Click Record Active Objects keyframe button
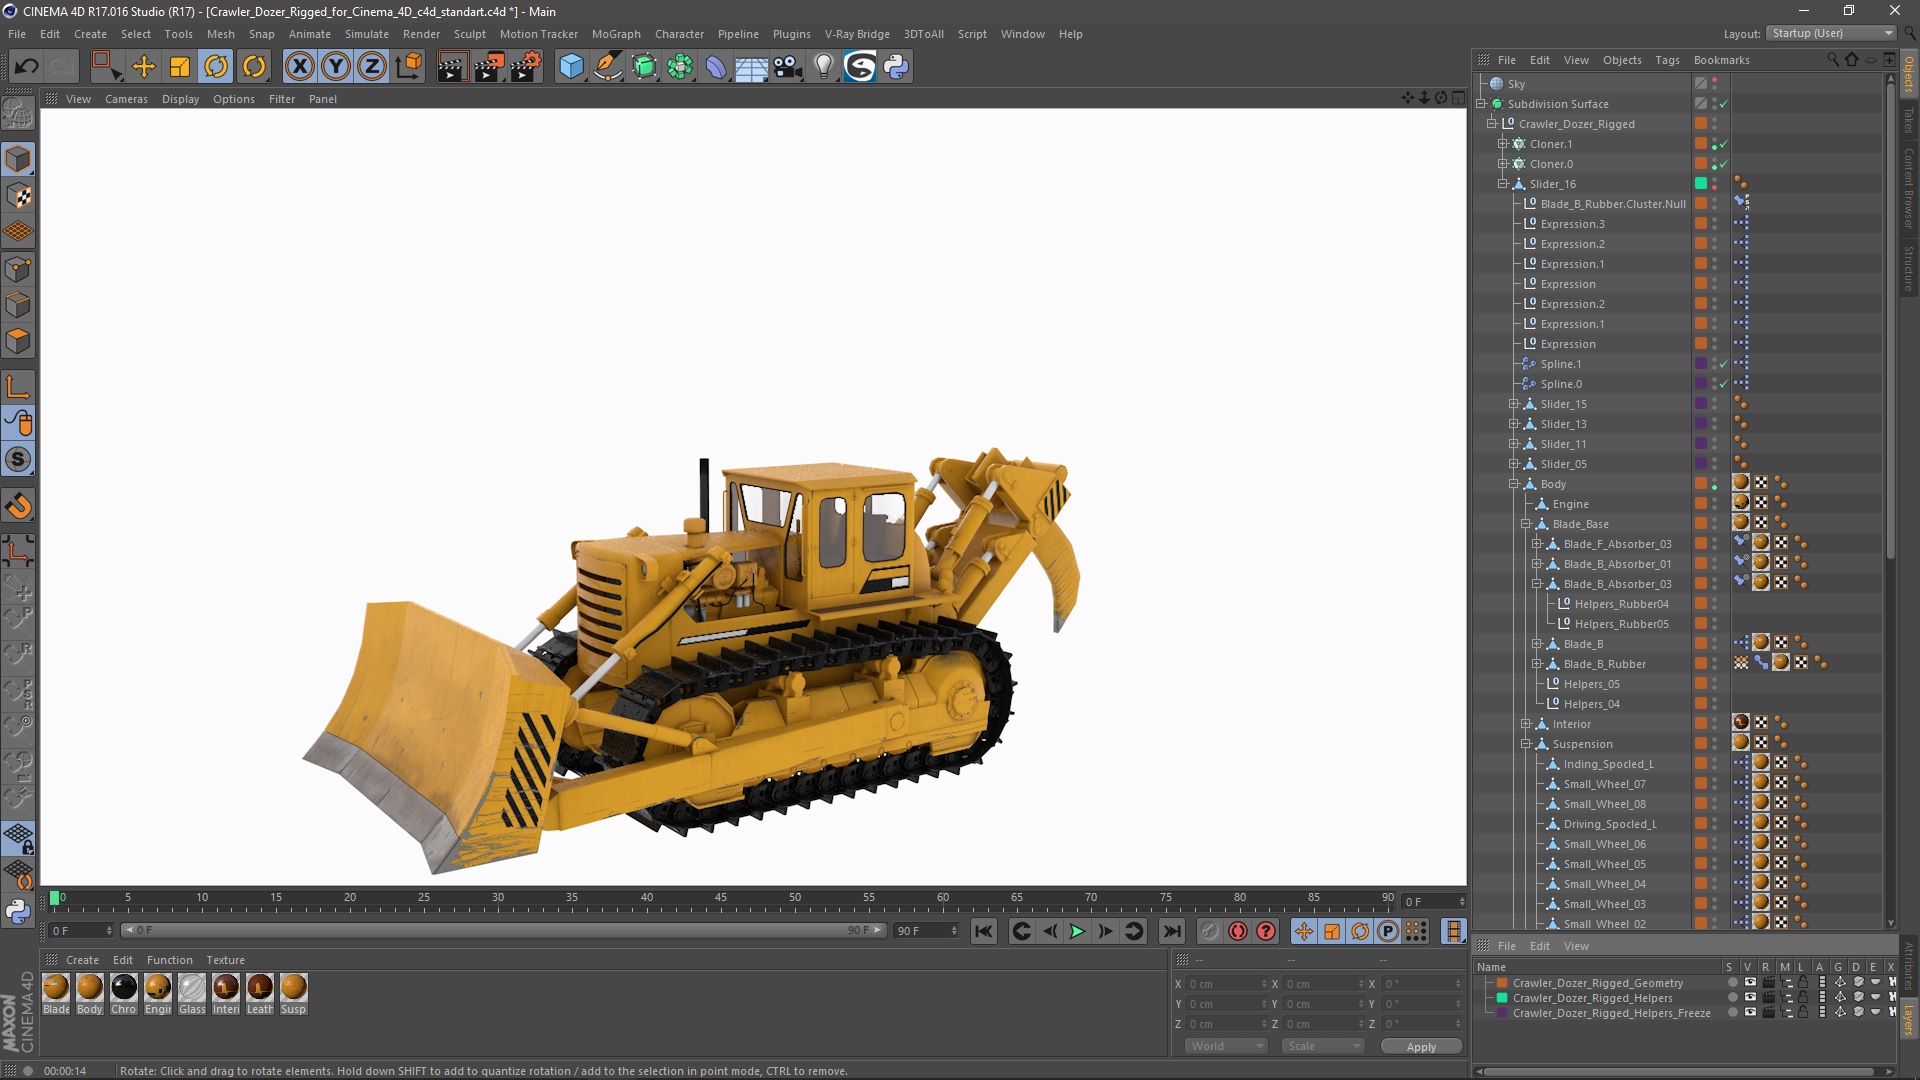 click(1209, 931)
